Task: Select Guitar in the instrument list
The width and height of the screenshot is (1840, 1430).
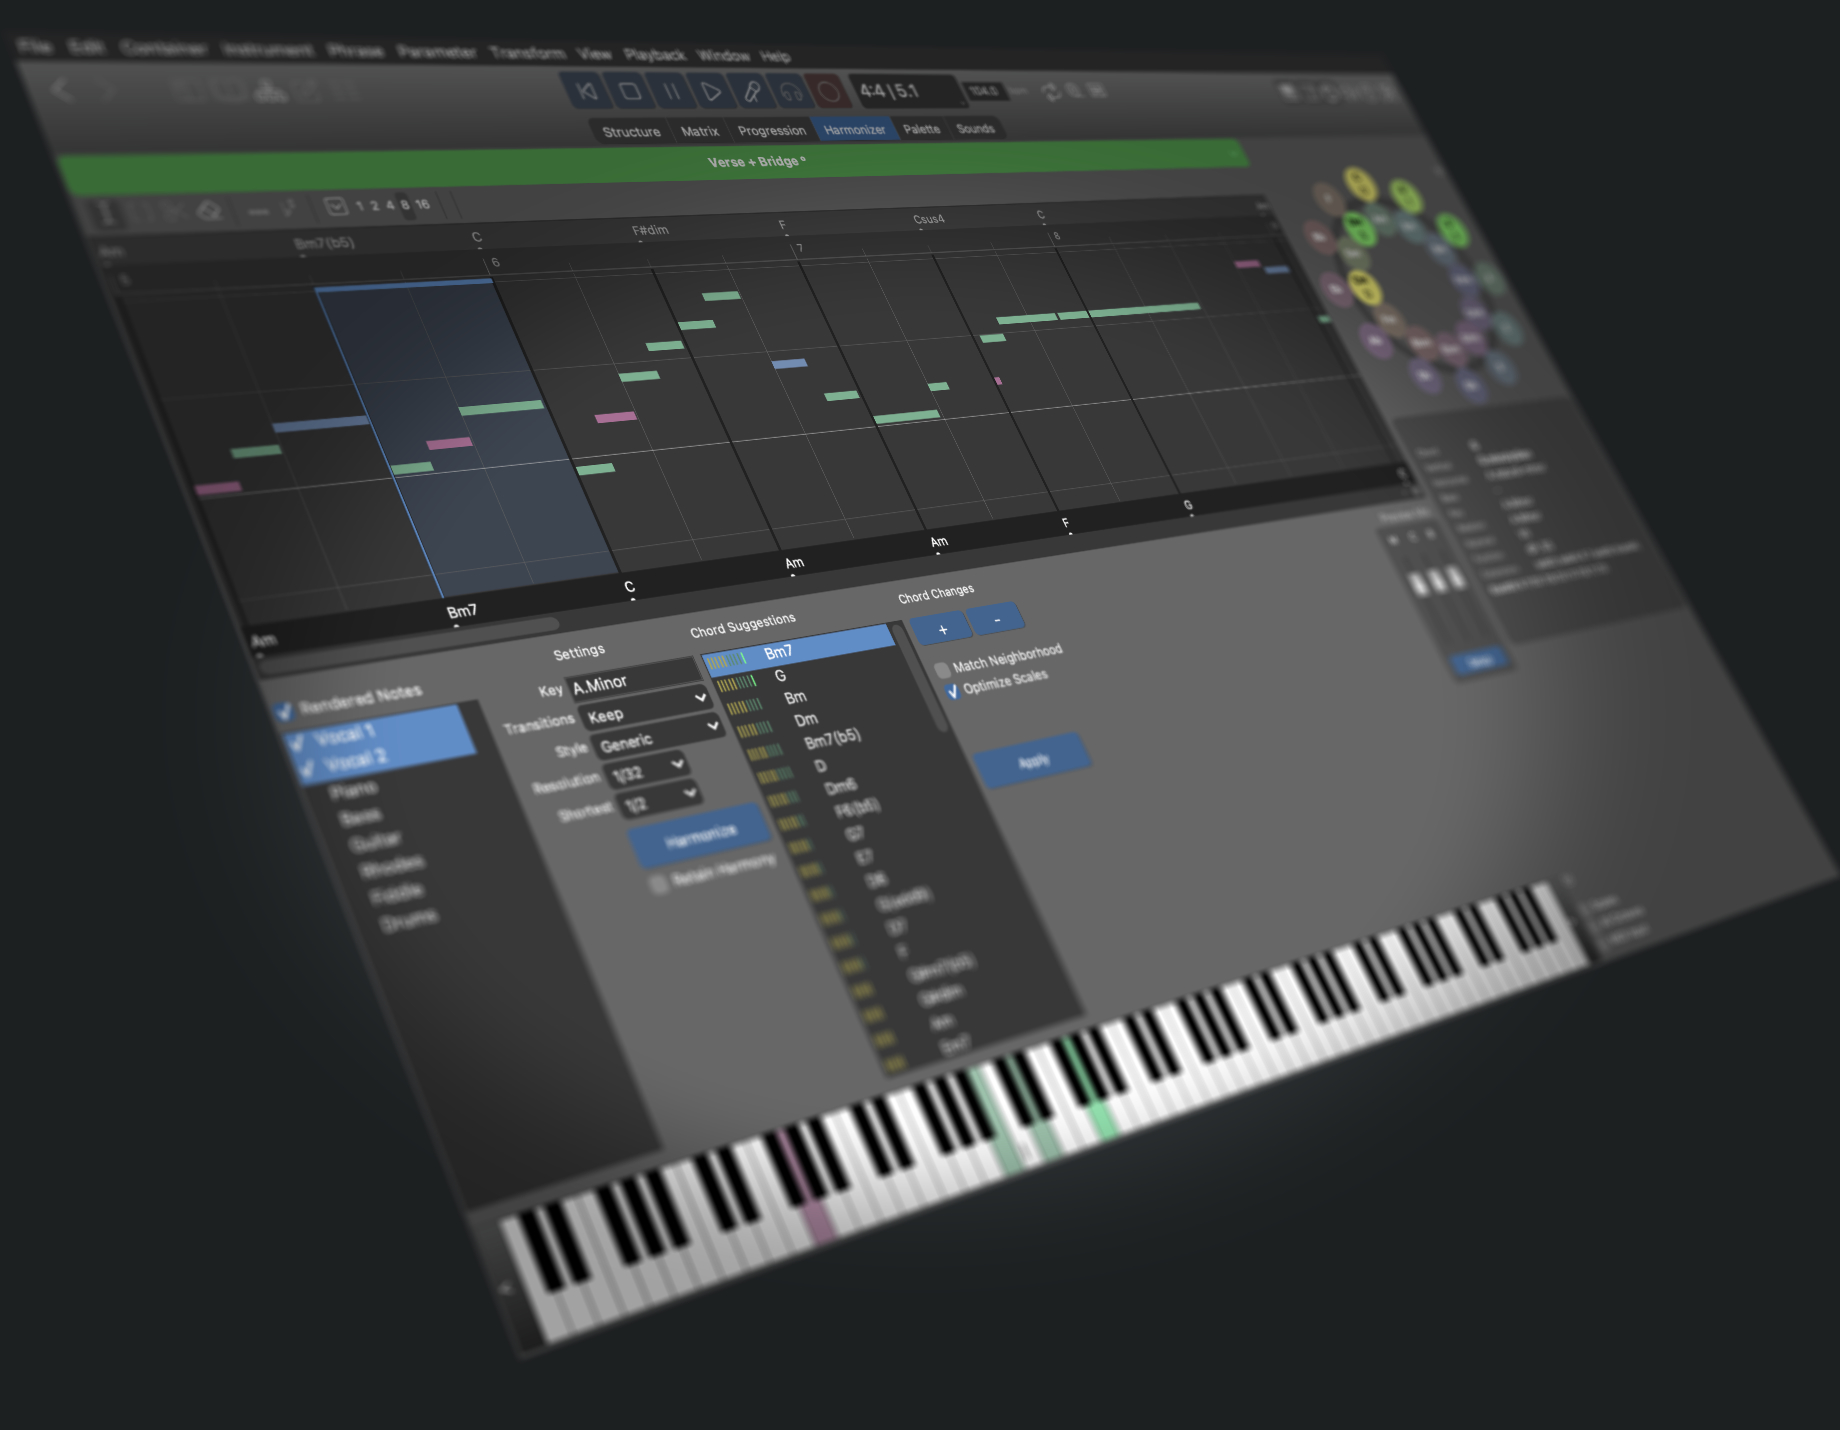Action: (x=375, y=842)
